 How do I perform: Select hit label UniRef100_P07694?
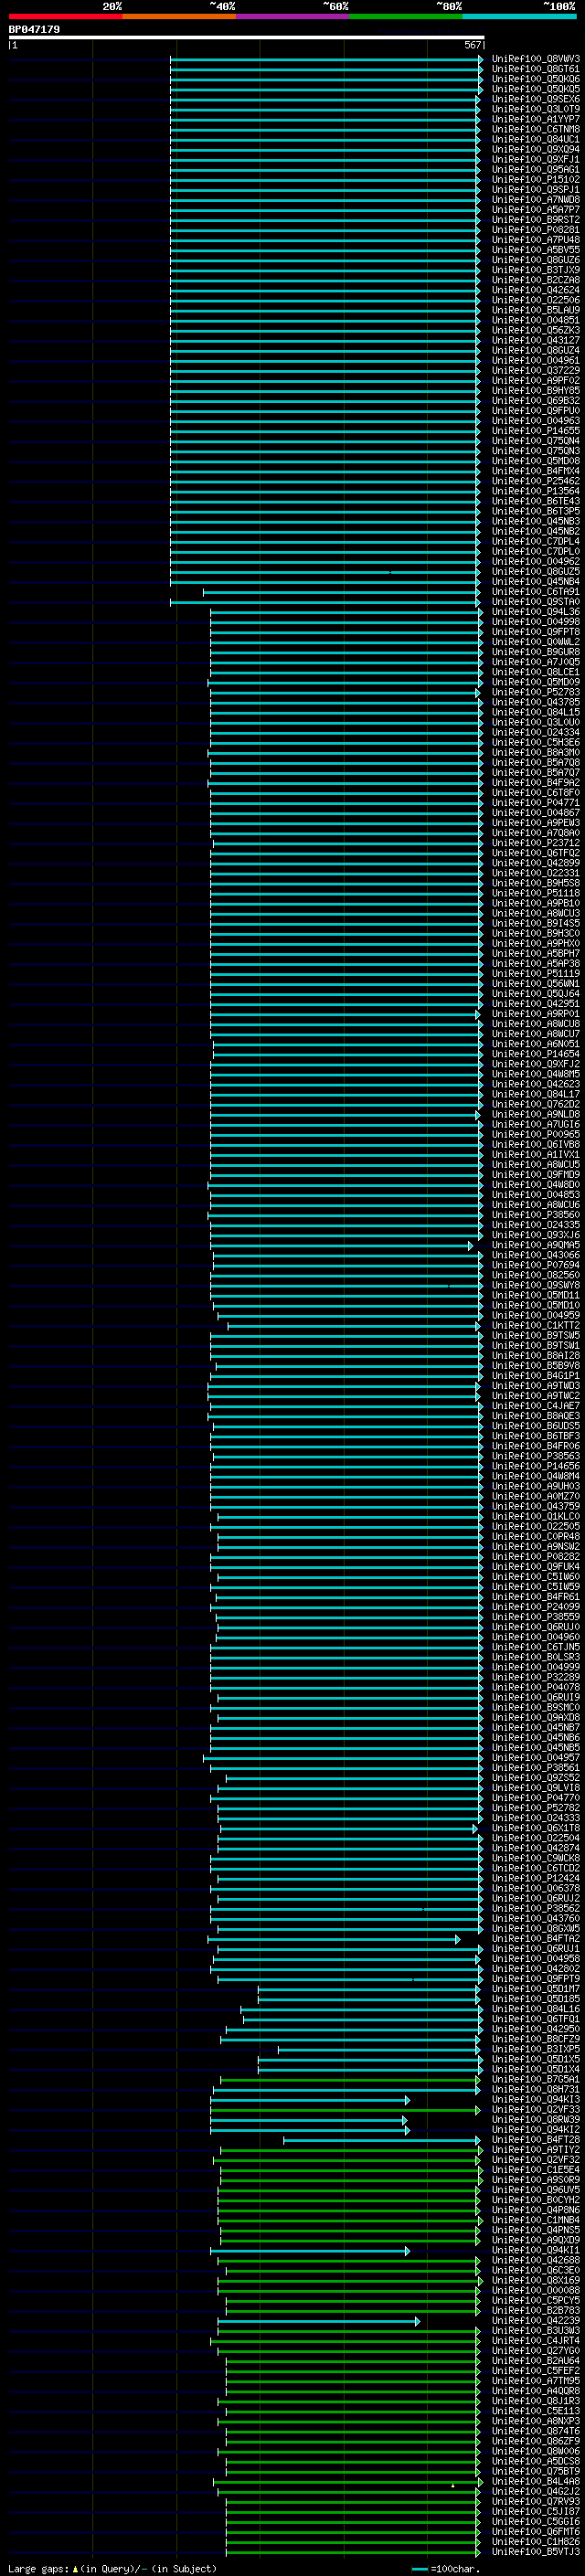[x=535, y=1265]
